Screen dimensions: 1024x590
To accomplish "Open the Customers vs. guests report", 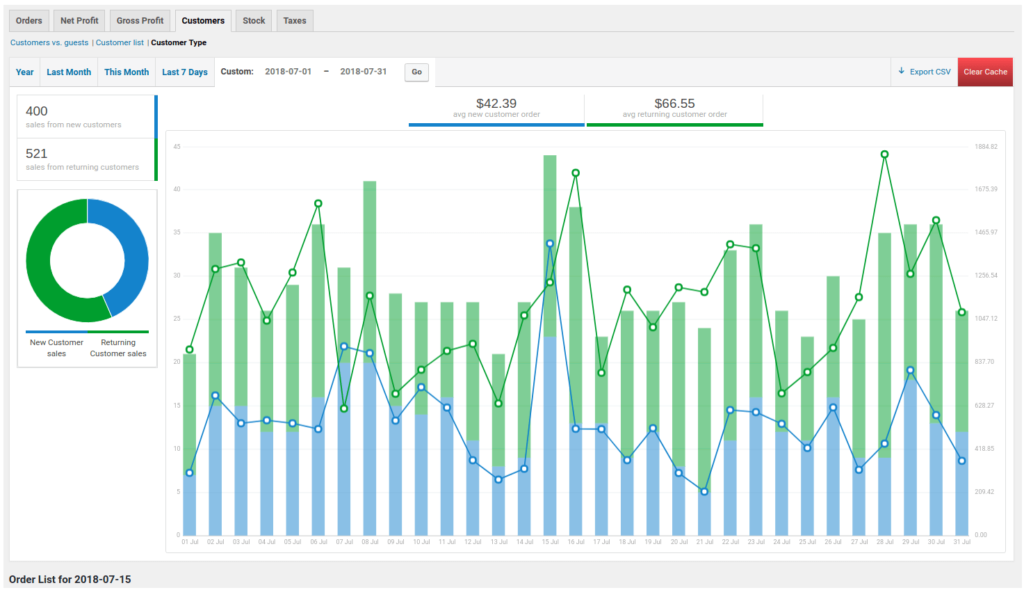I will (49, 42).
